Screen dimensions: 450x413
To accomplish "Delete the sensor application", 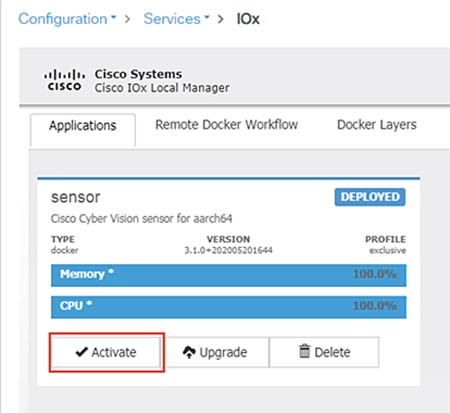I will coord(324,352).
